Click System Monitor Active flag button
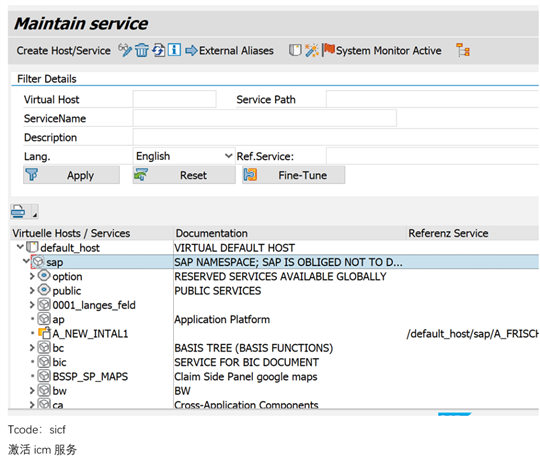Image resolution: width=540 pixels, height=461 pixels. click(382, 50)
